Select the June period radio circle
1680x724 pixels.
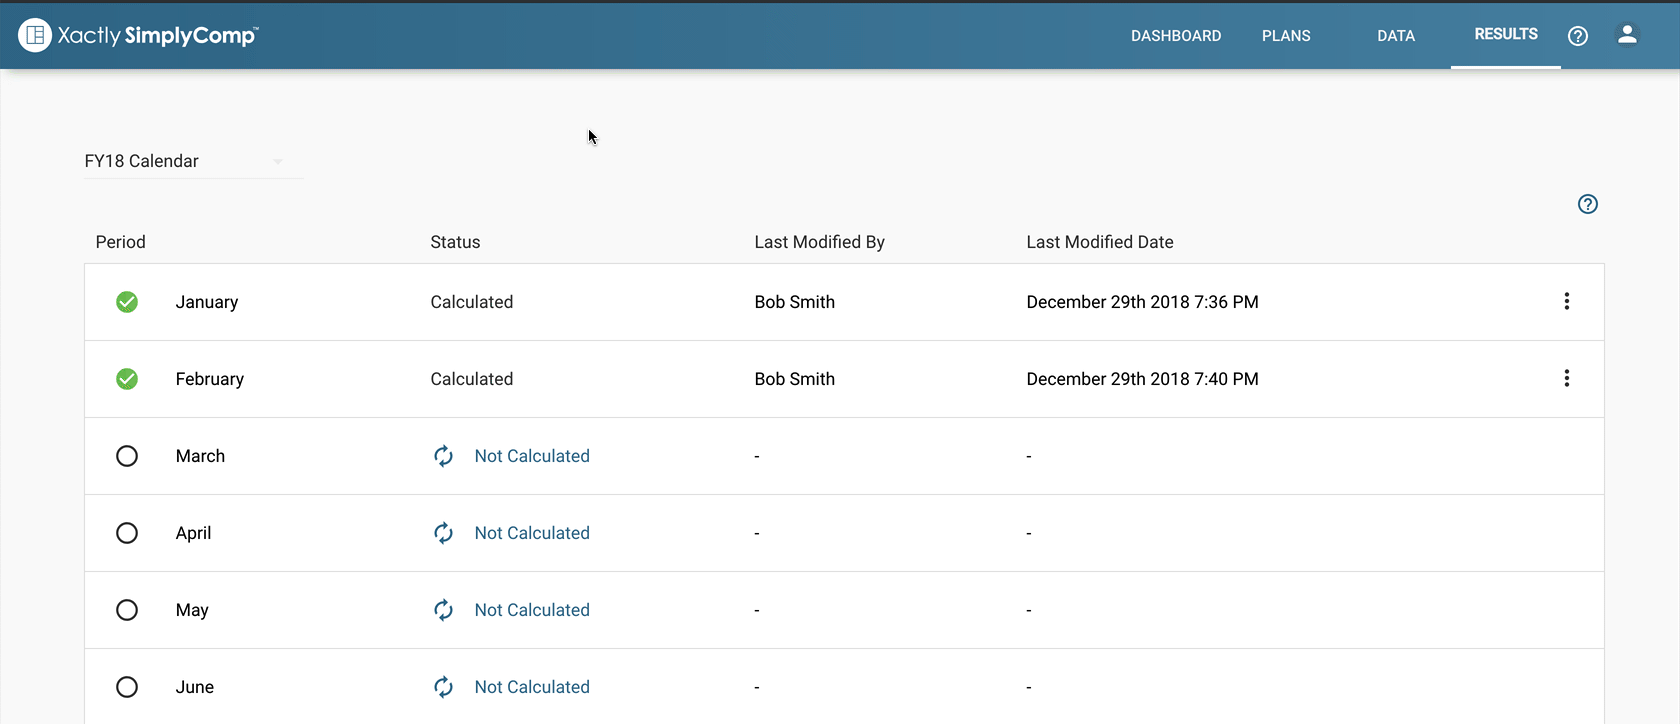click(127, 687)
